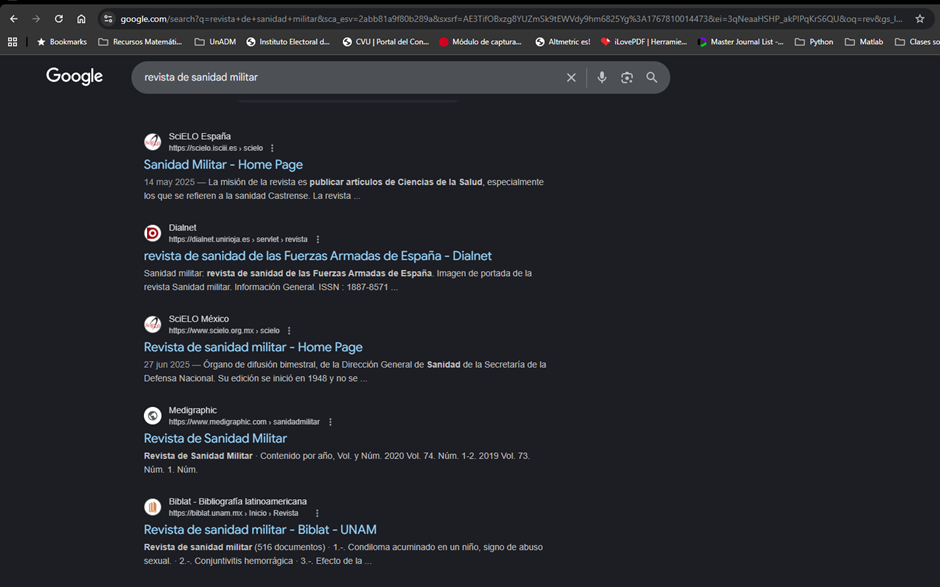Open the Python bookmarks folder
The image size is (940, 587).
pos(814,42)
